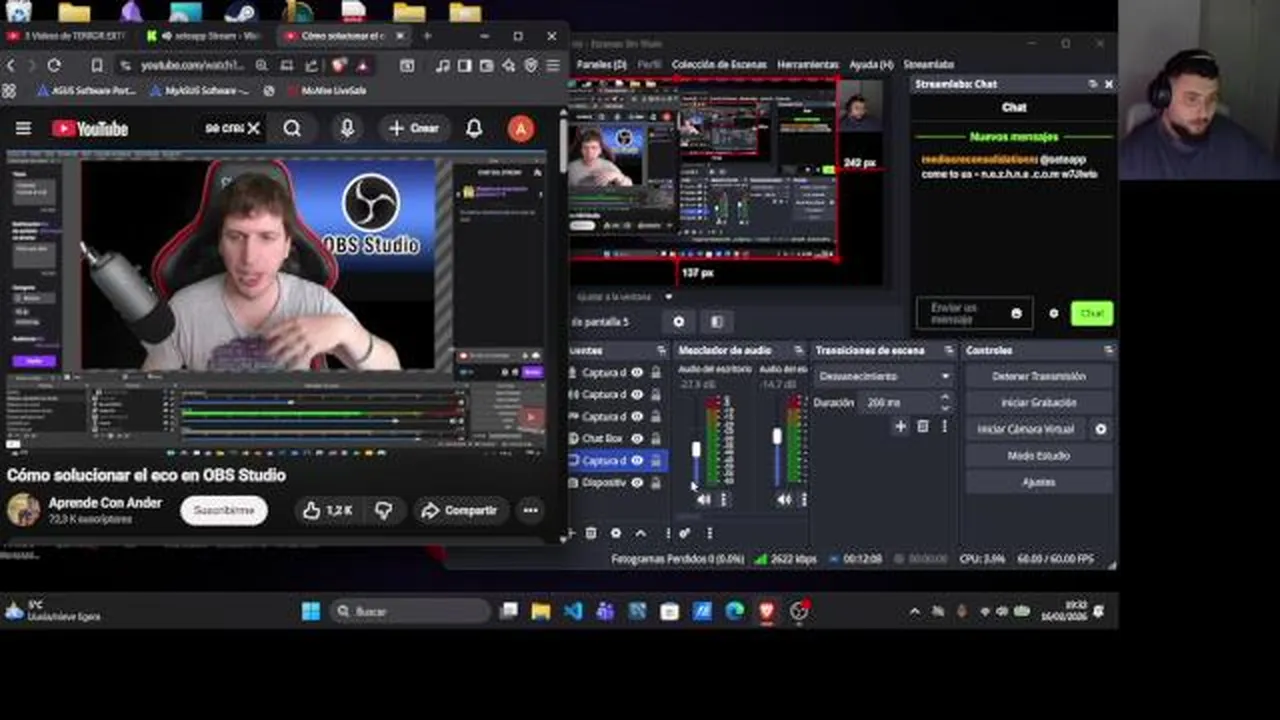Image resolution: width=1280 pixels, height=720 pixels.
Task: Open YouTube account avatar menu
Action: (520, 128)
